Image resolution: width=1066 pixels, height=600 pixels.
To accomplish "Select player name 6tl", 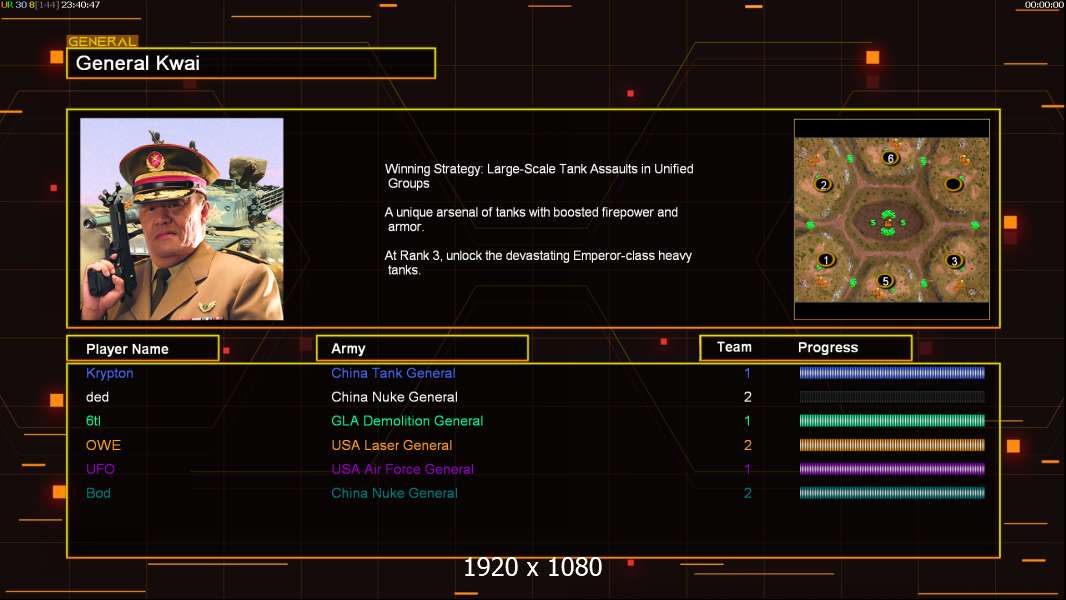I will click(93, 421).
